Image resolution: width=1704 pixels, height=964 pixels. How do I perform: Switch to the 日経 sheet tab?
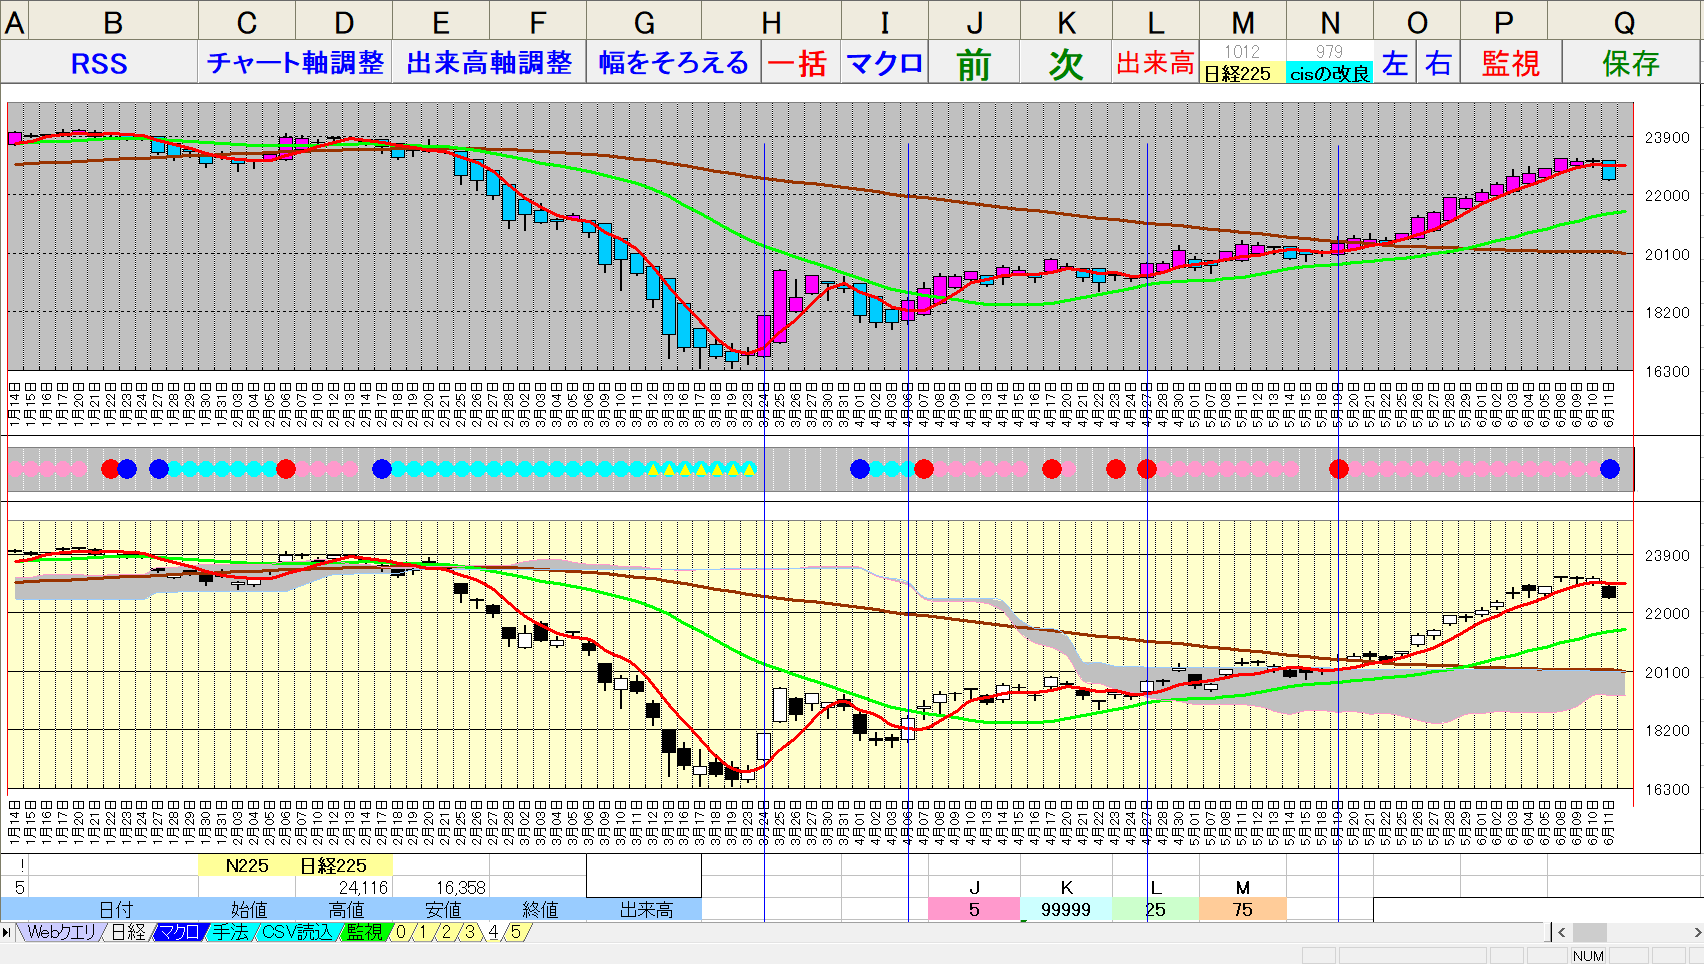[128, 932]
